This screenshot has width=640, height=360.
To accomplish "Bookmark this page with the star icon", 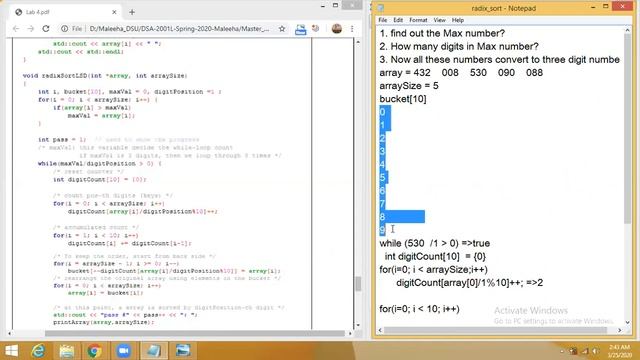I will 282,29.
